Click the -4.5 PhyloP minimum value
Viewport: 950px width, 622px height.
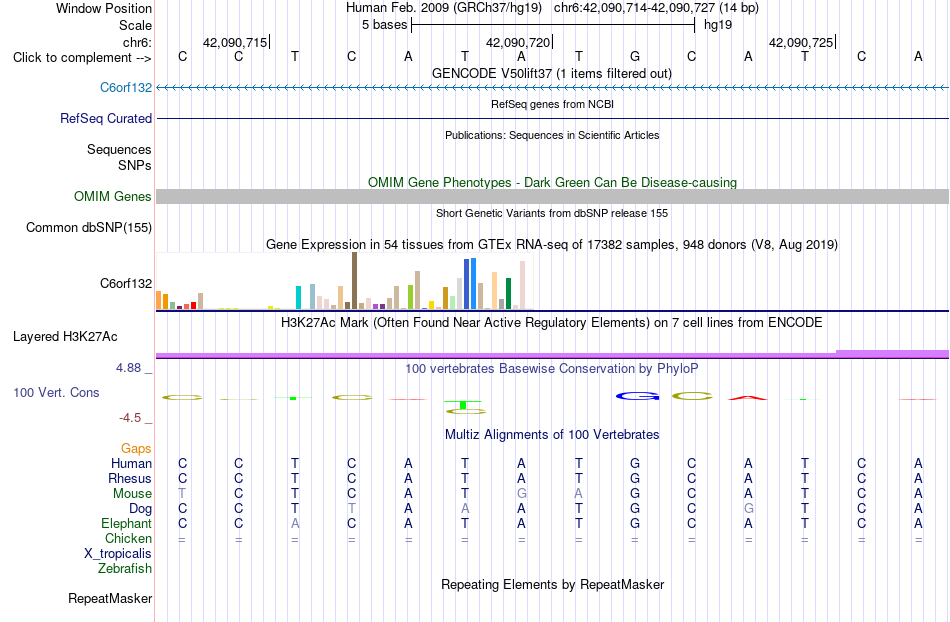coord(130,417)
